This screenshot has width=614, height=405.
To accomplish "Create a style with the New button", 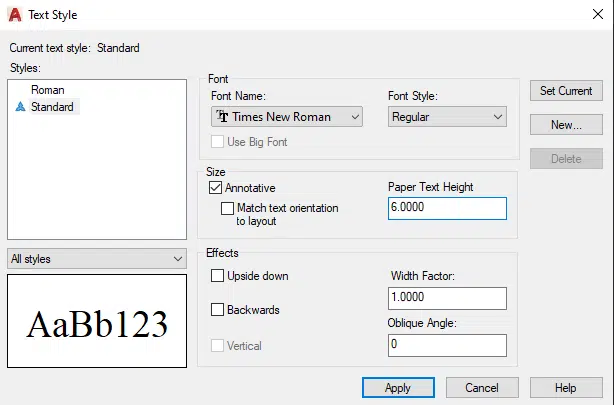I will [x=566, y=125].
